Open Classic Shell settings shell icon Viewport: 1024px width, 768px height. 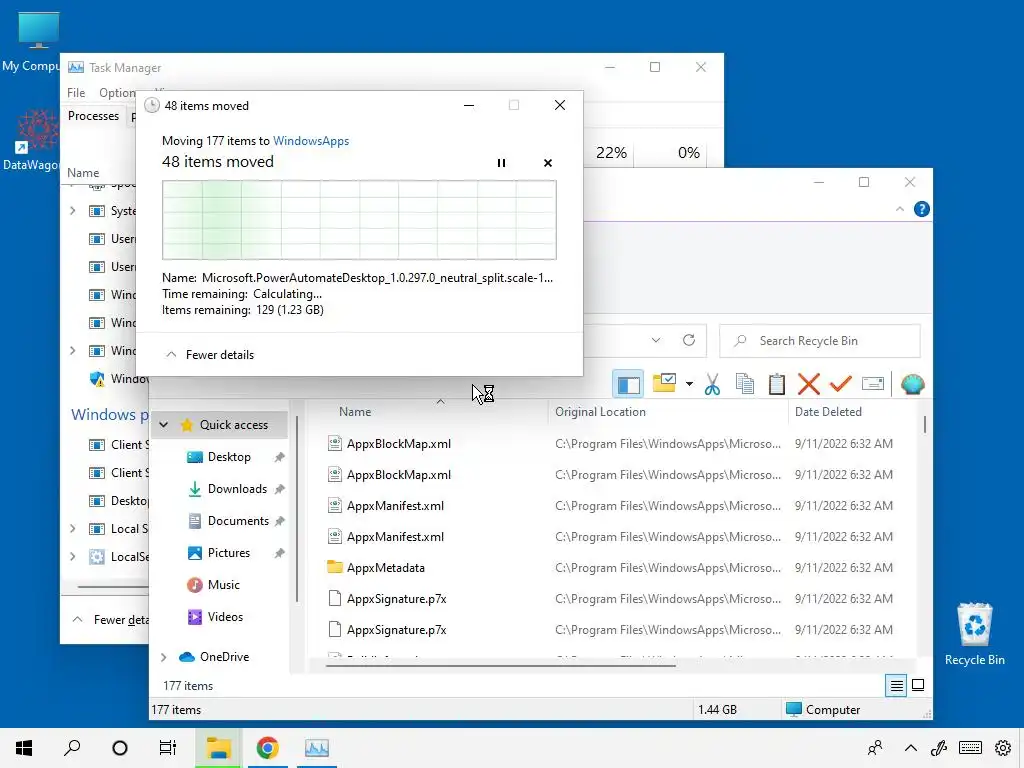(912, 384)
